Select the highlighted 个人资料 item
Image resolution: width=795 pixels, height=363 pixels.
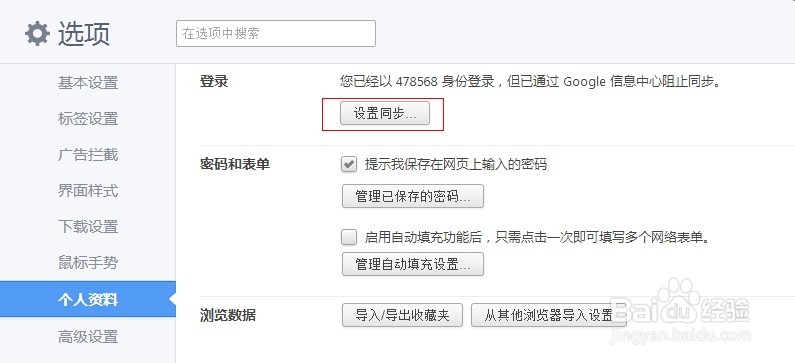[x=88, y=300]
